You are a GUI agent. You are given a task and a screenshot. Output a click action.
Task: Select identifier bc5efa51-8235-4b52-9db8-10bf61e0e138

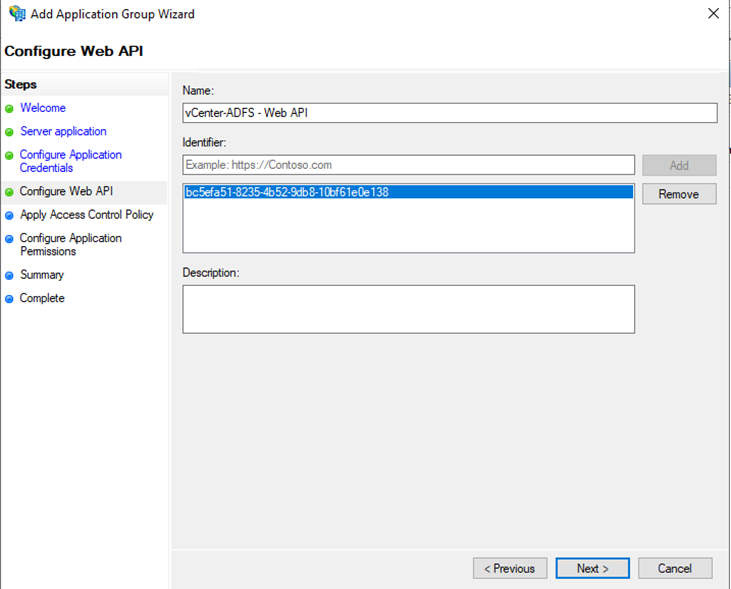[408, 192]
